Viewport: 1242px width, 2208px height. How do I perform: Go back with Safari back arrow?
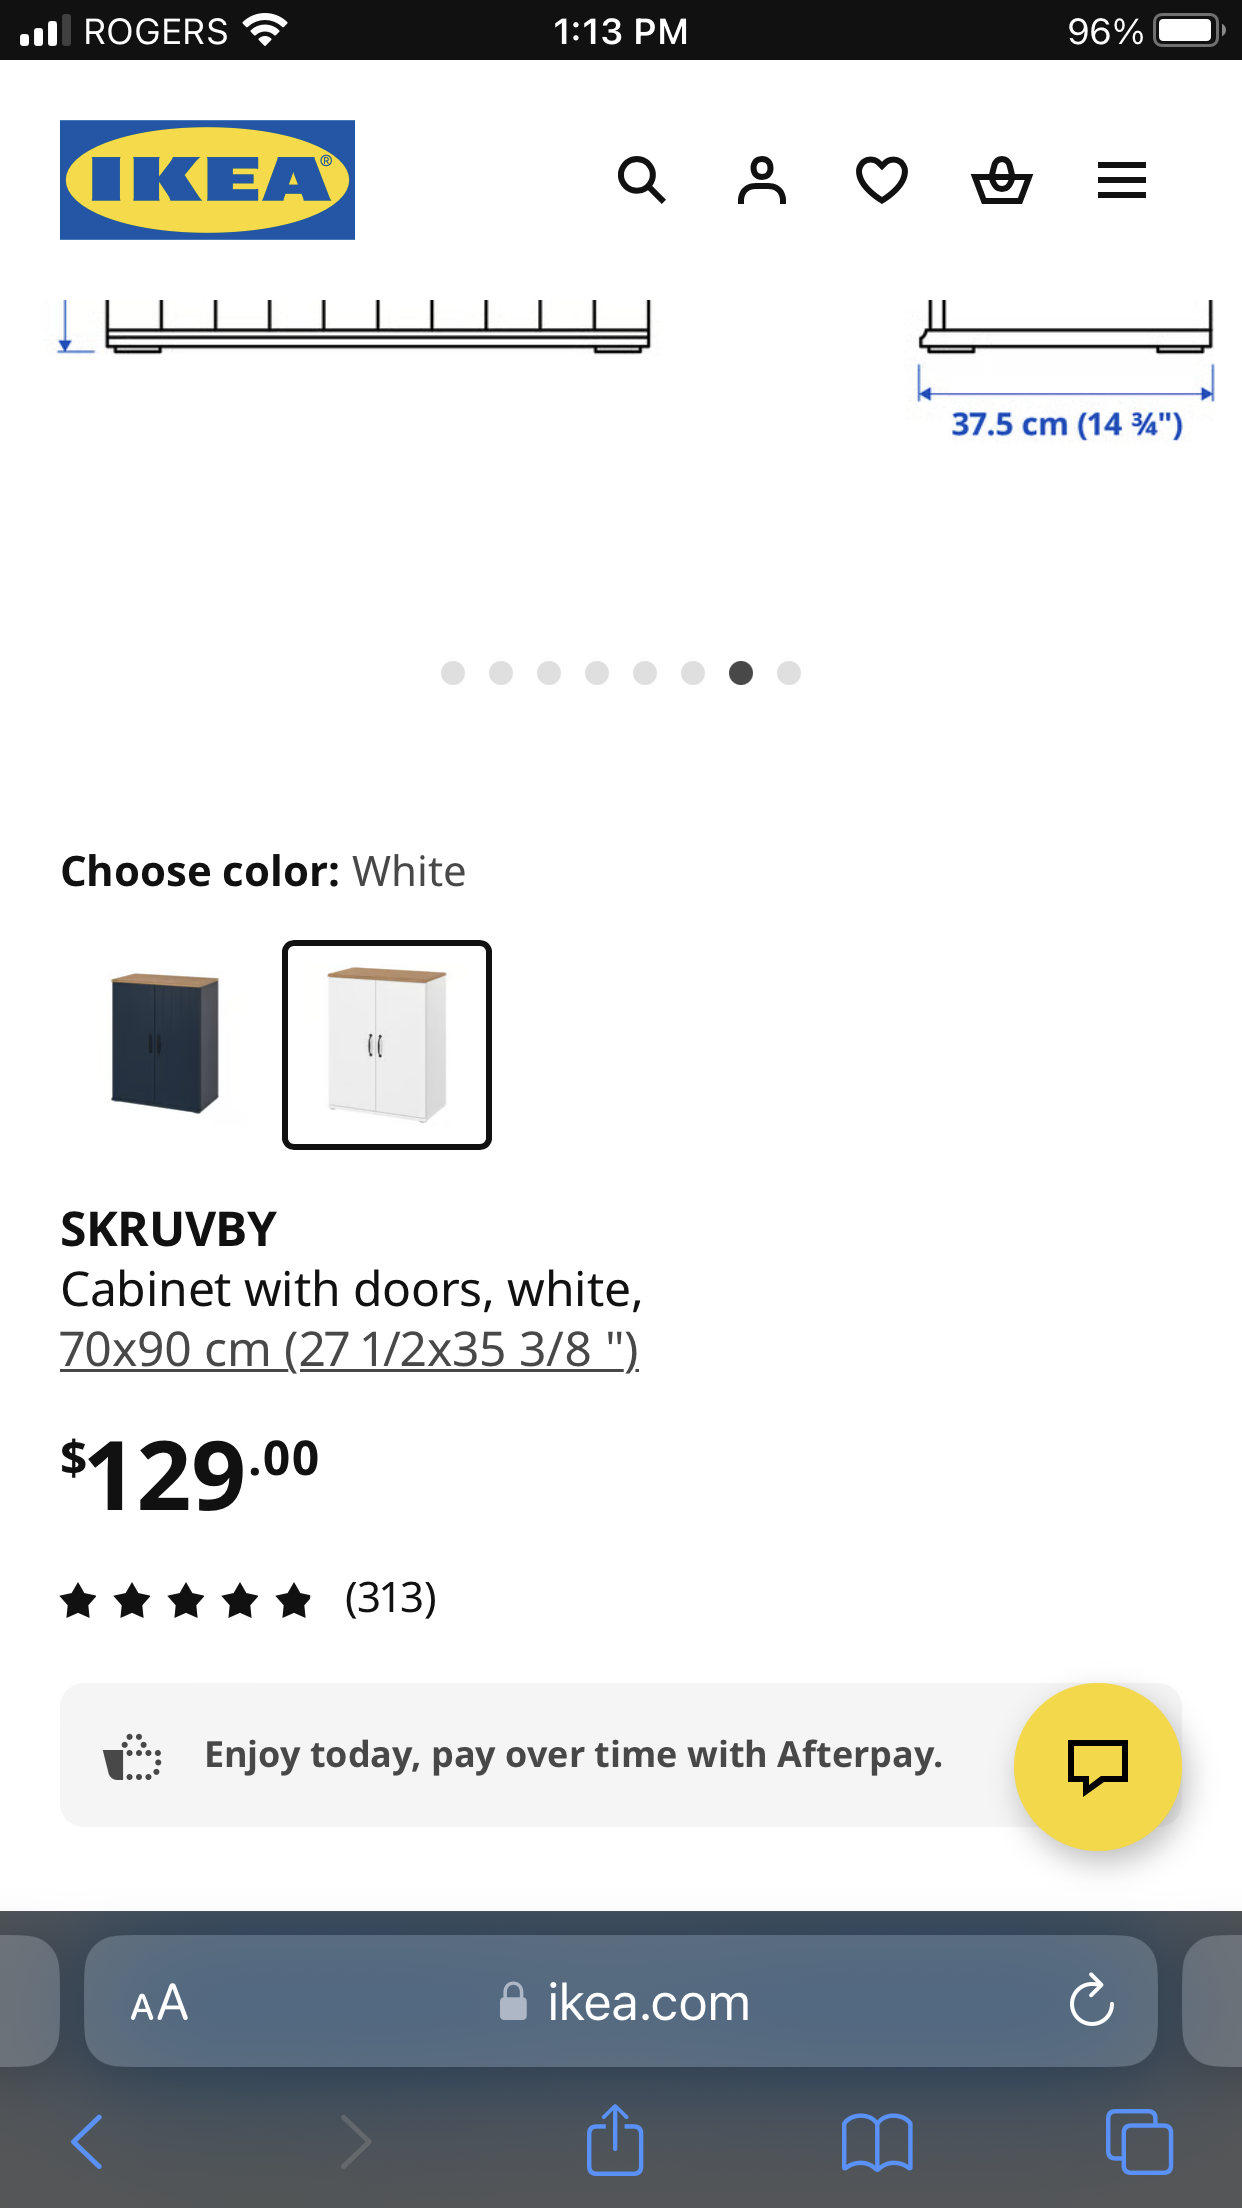88,2142
